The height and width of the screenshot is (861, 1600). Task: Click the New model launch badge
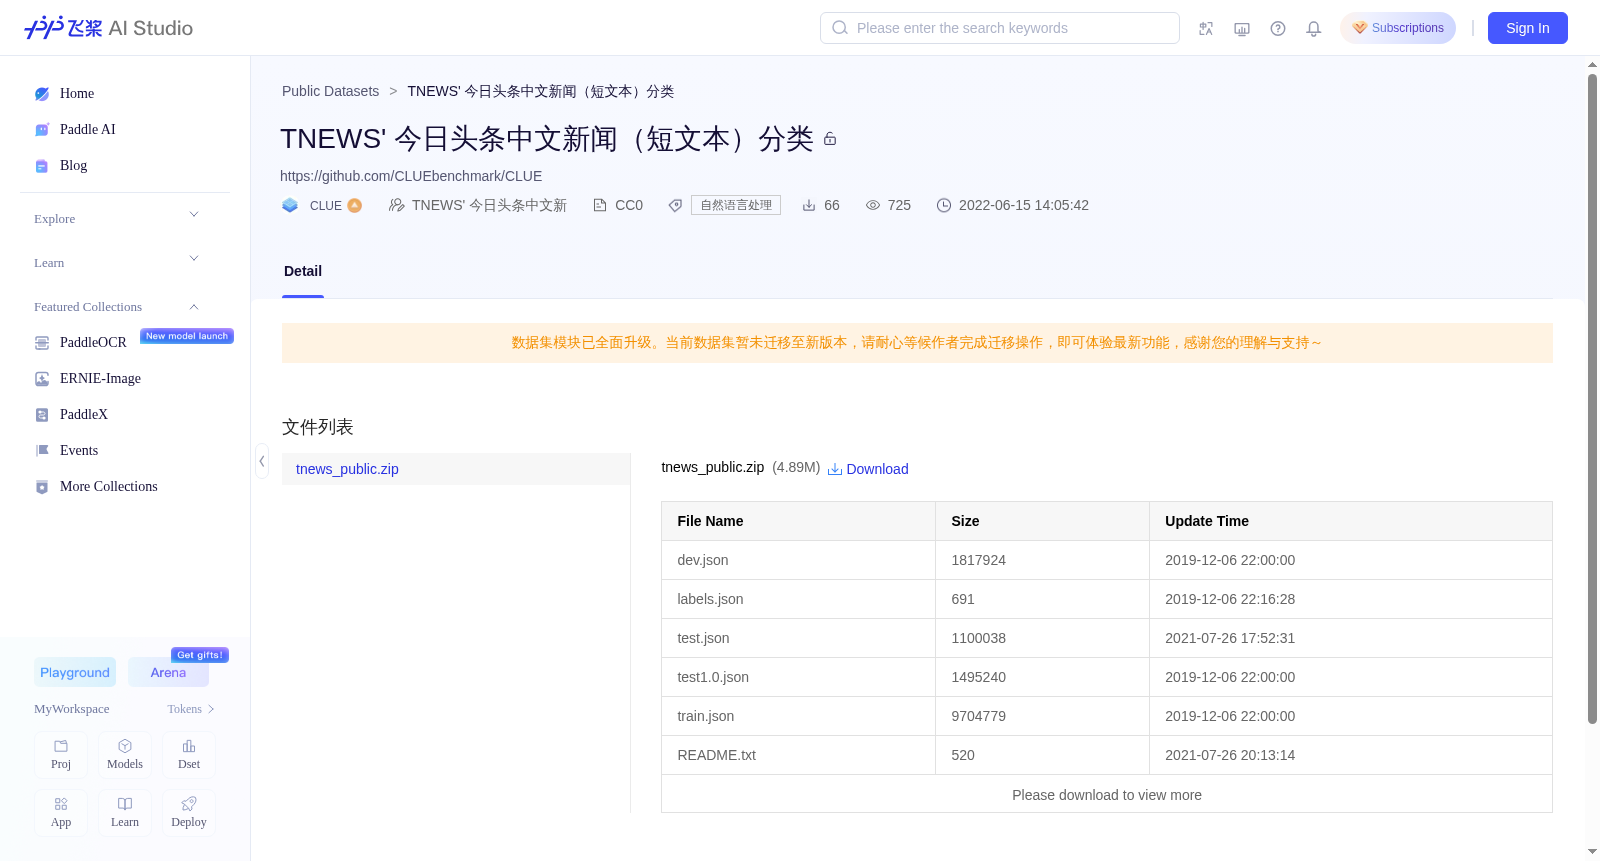(x=187, y=336)
